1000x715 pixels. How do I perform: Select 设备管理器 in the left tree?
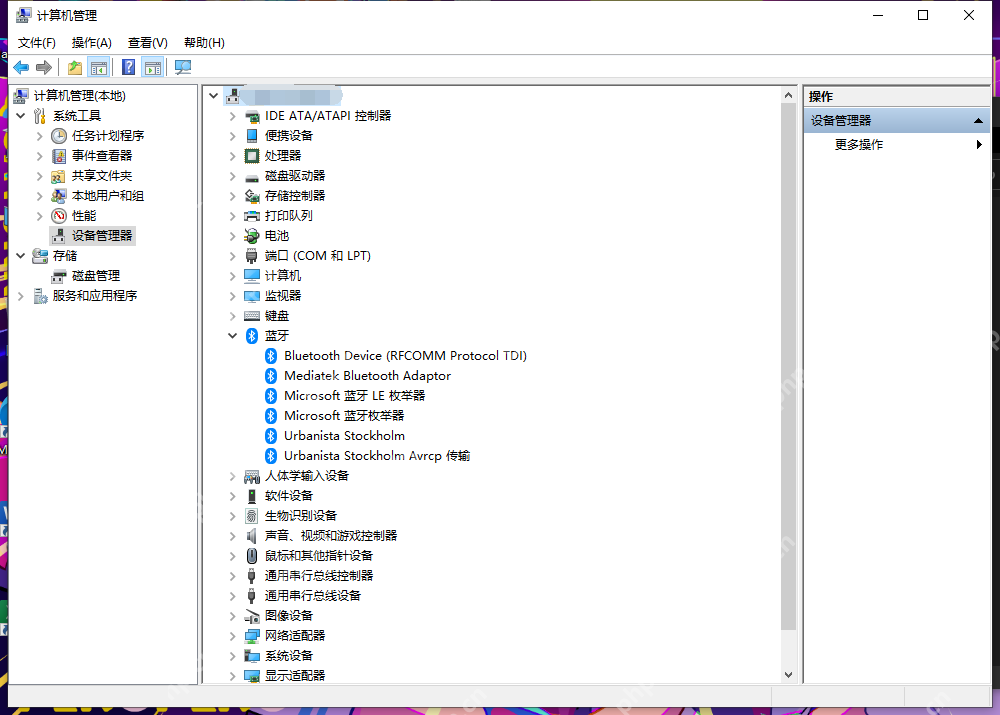coord(102,236)
